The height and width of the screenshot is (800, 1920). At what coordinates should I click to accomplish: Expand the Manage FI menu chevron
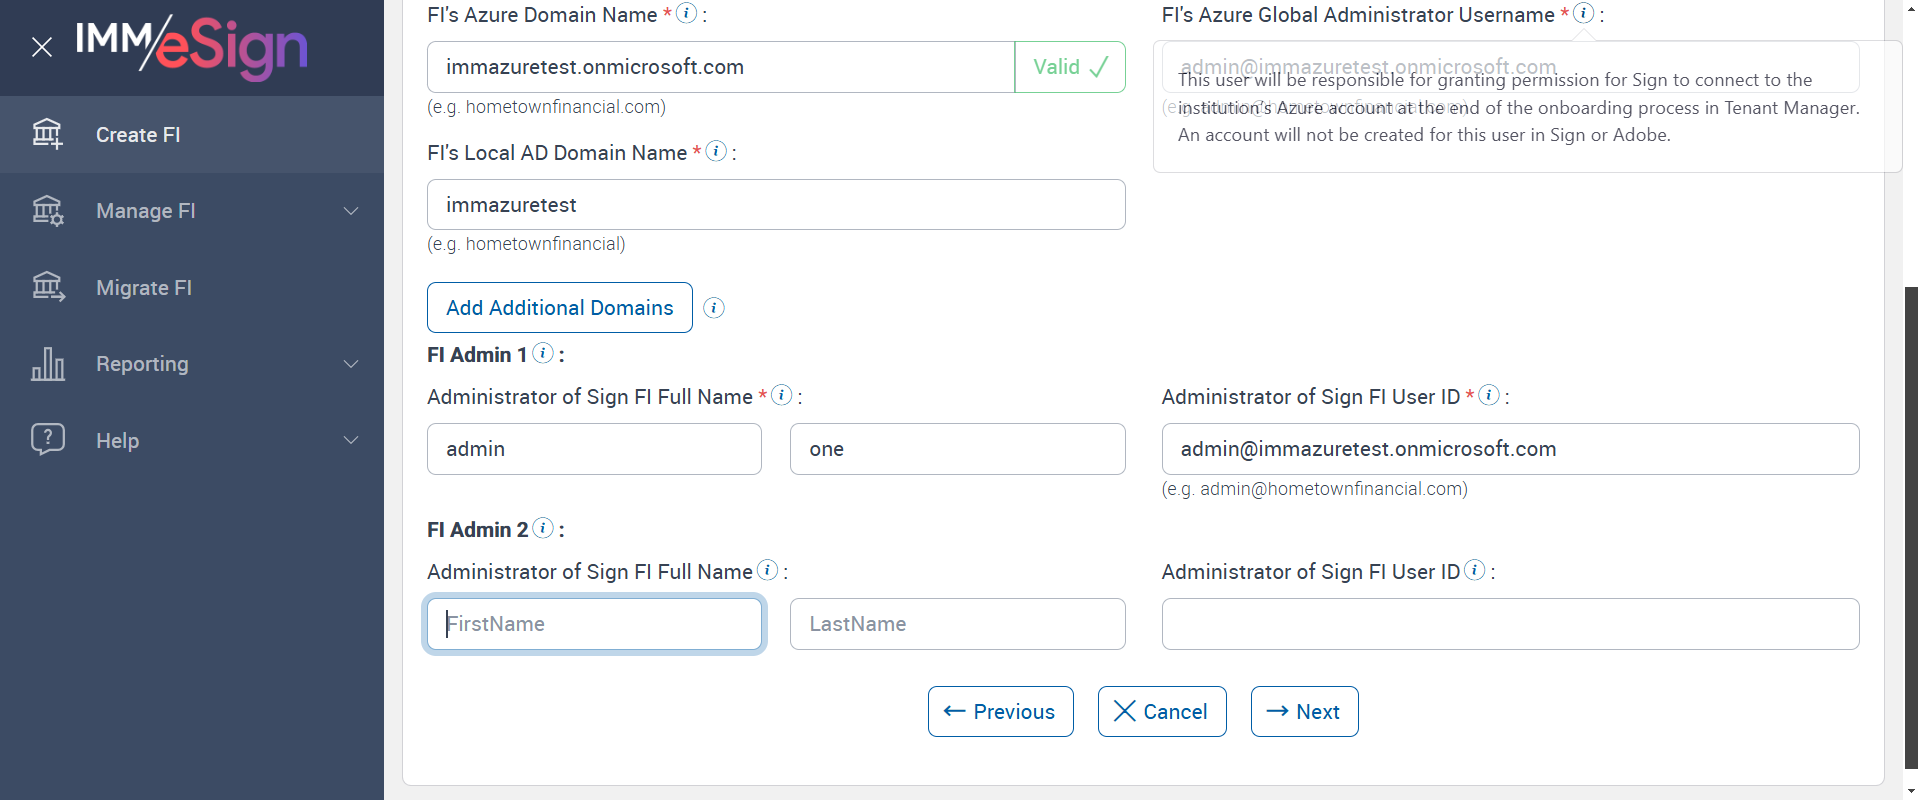(351, 211)
